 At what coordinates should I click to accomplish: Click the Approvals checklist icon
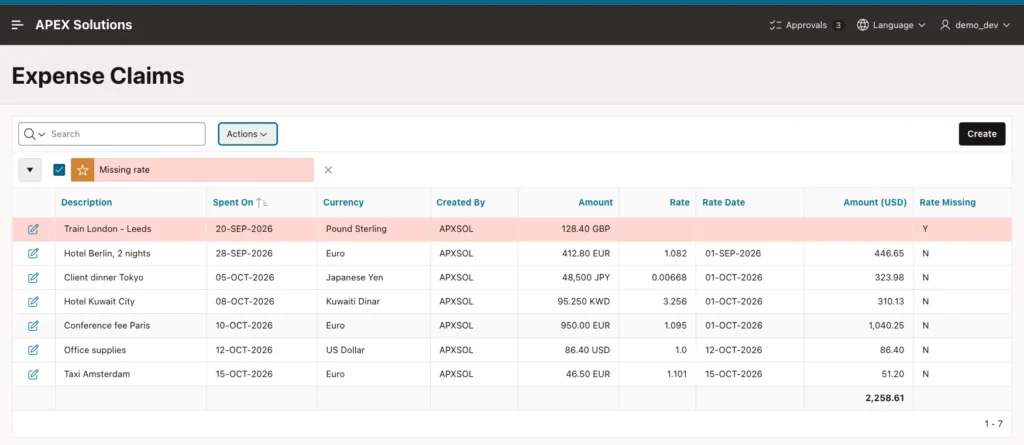tap(775, 25)
